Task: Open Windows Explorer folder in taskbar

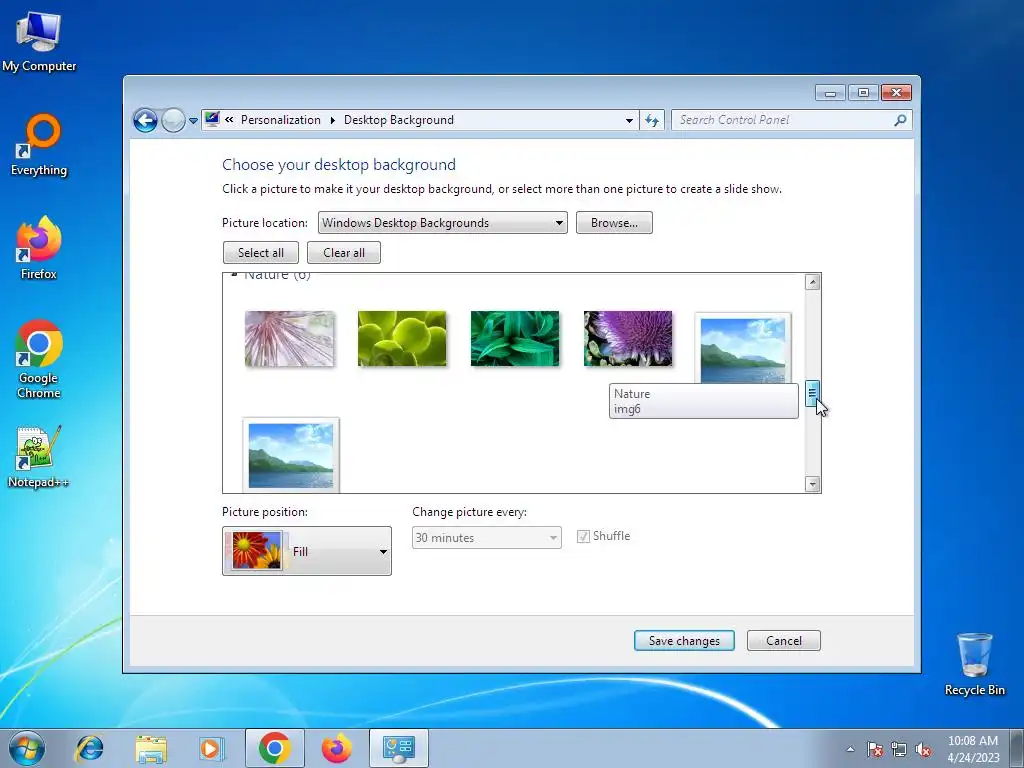Action: (x=151, y=748)
